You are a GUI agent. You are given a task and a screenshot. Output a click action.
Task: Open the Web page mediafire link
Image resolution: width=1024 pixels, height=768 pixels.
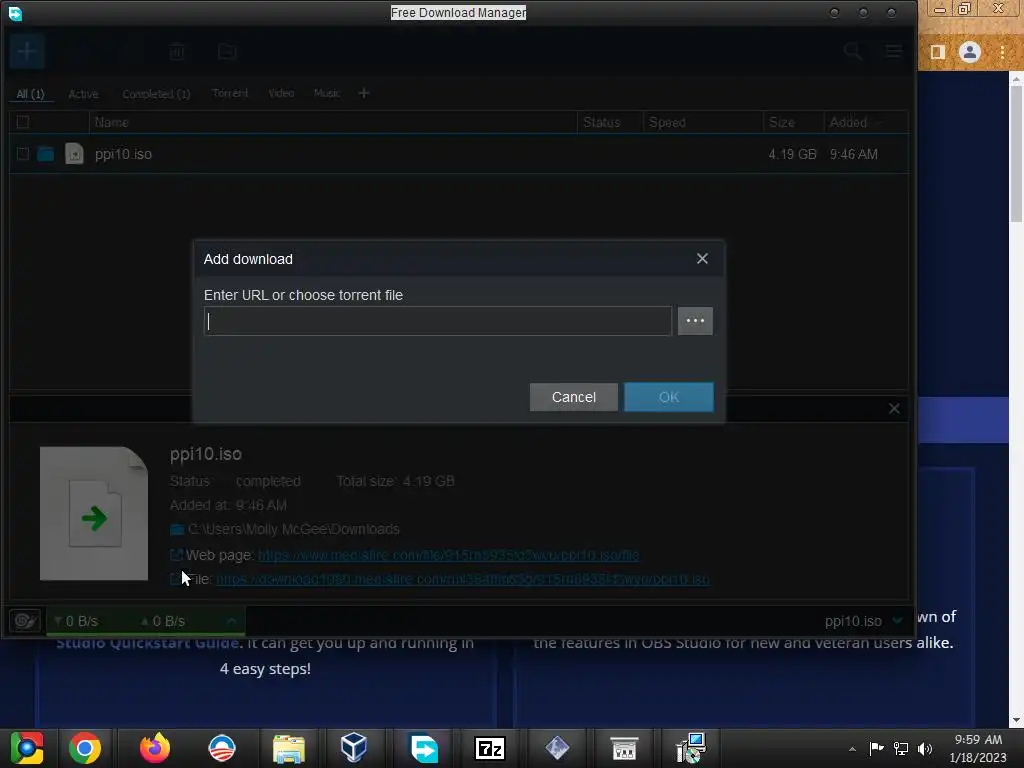pos(449,555)
